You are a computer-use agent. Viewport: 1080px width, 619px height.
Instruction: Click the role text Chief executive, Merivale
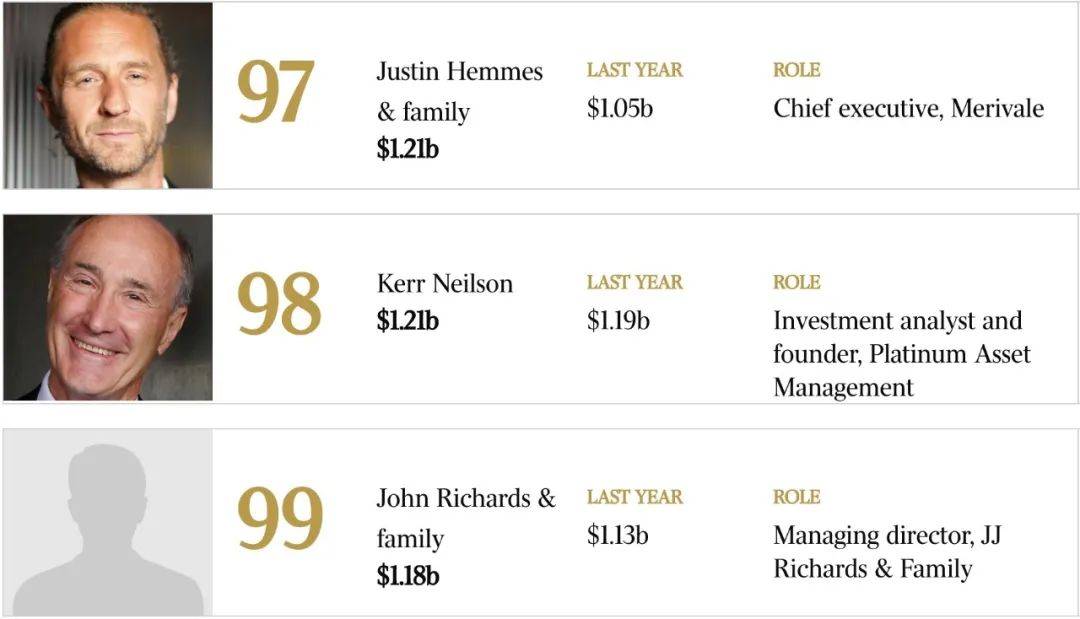tap(908, 109)
